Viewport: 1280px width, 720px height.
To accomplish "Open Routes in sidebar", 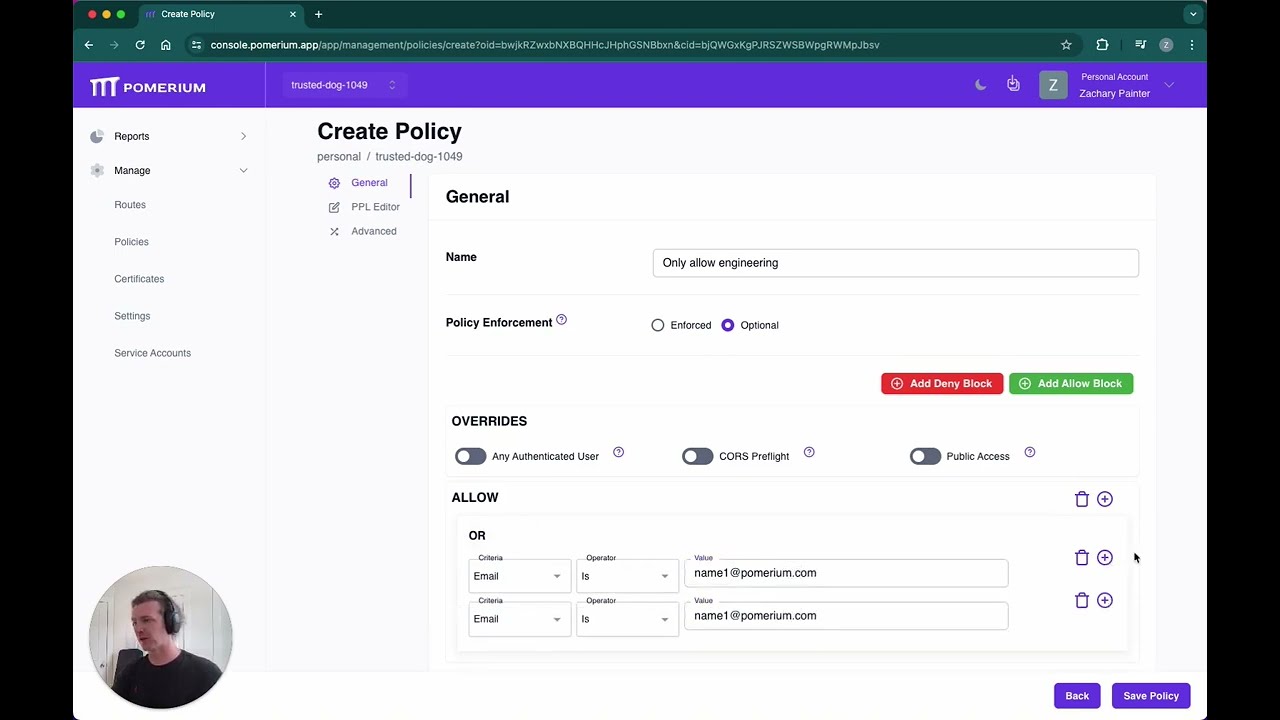I will pos(130,205).
